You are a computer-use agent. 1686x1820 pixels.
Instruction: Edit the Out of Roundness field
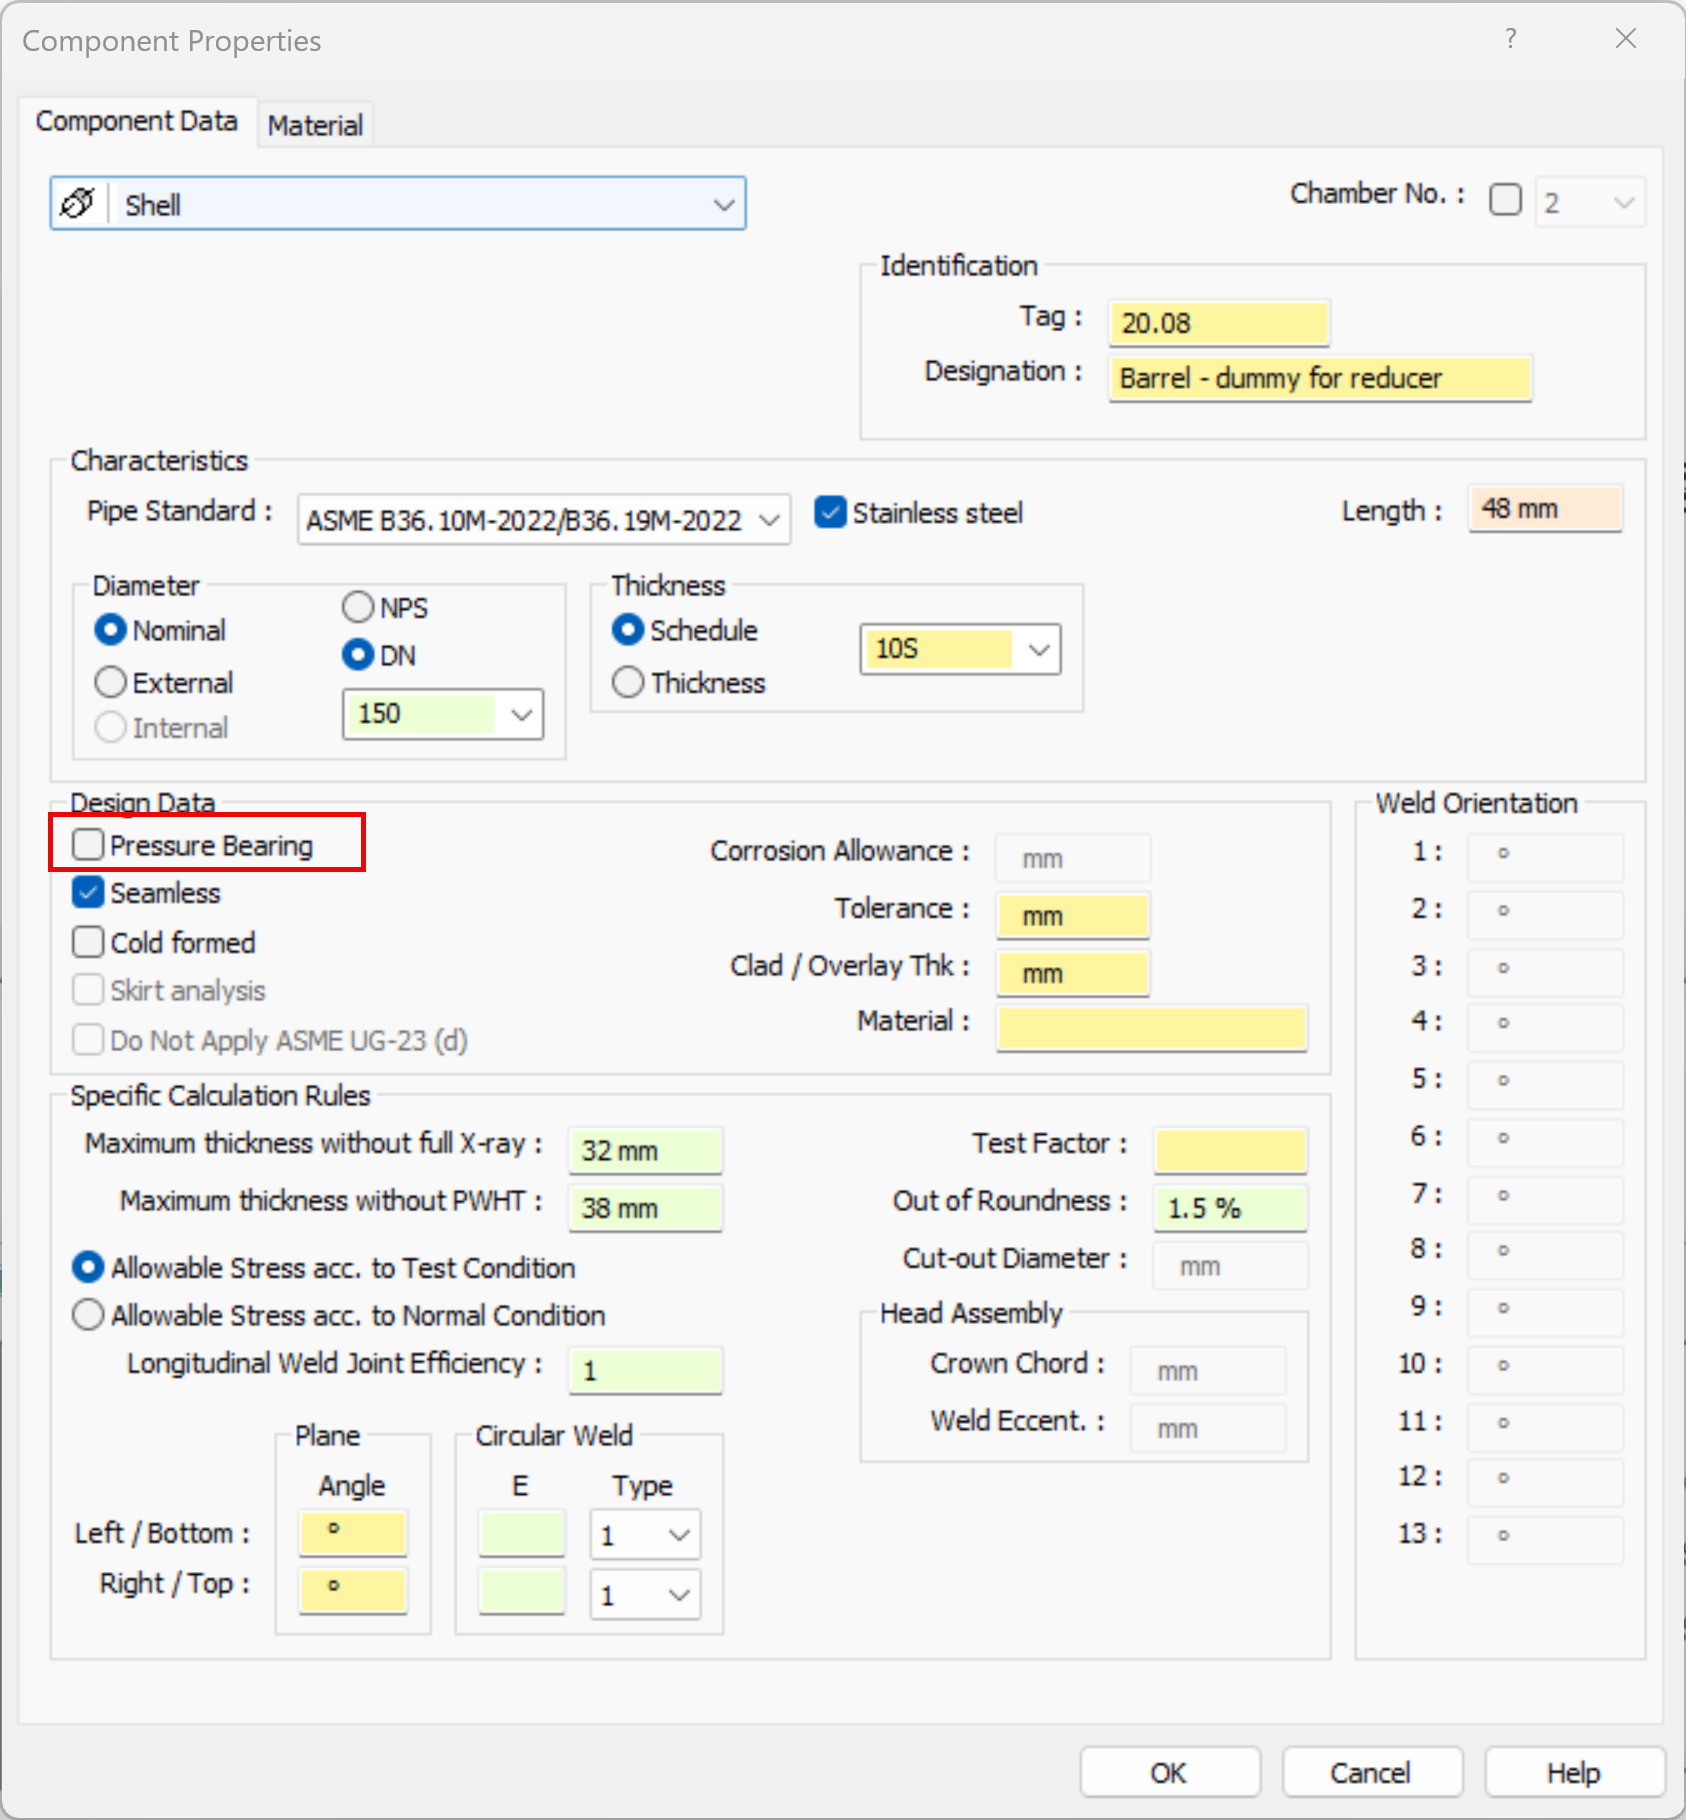[1230, 1208]
